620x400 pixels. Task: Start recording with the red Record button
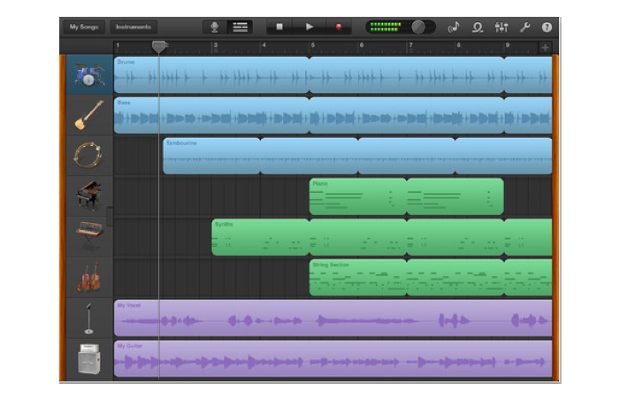click(338, 27)
